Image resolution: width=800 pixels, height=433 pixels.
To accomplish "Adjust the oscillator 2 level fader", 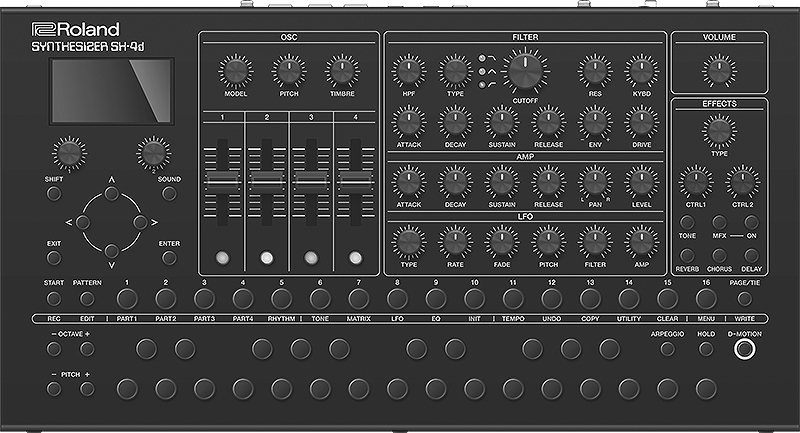I will click(266, 181).
